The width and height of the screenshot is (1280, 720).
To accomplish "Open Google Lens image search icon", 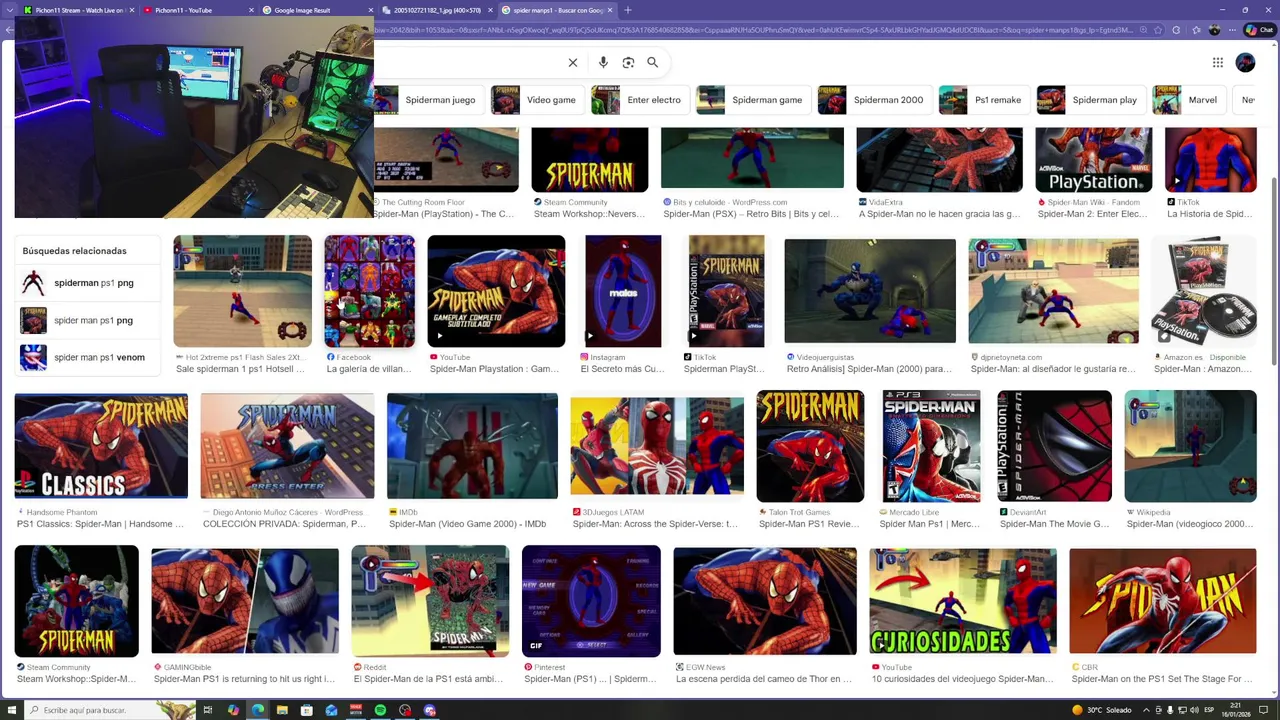I will [628, 62].
